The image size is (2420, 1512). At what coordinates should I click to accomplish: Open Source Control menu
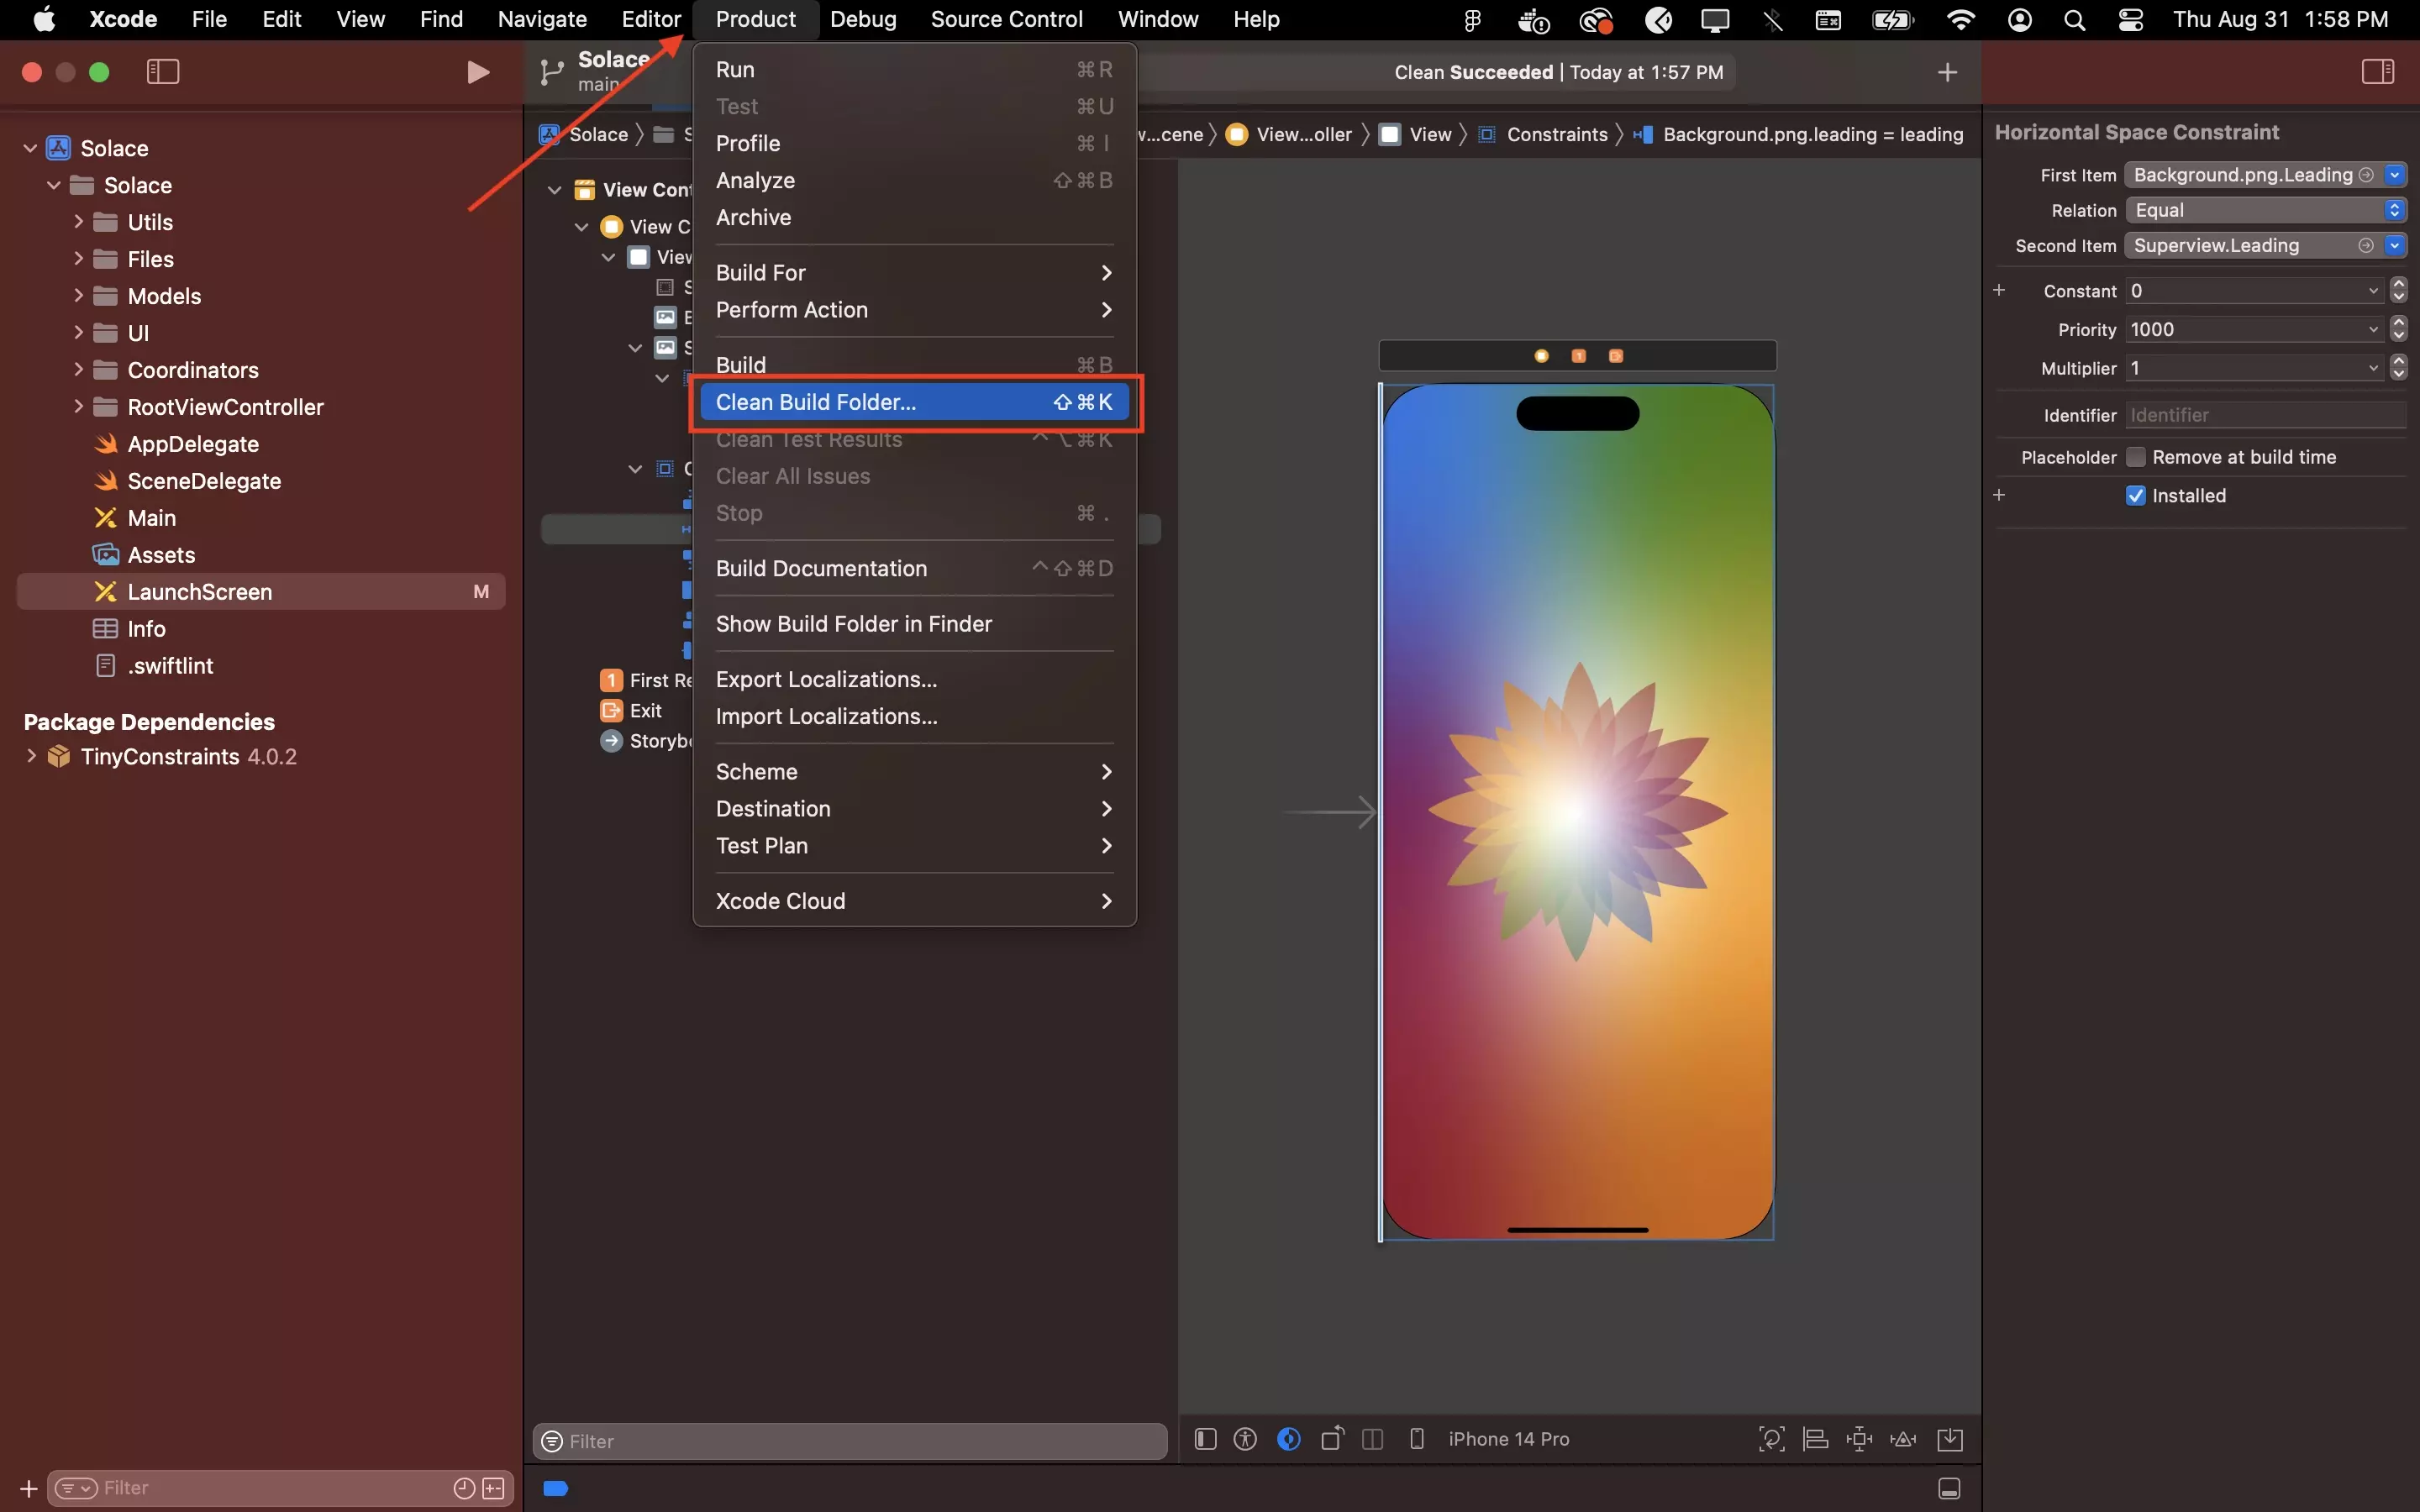[1006, 19]
